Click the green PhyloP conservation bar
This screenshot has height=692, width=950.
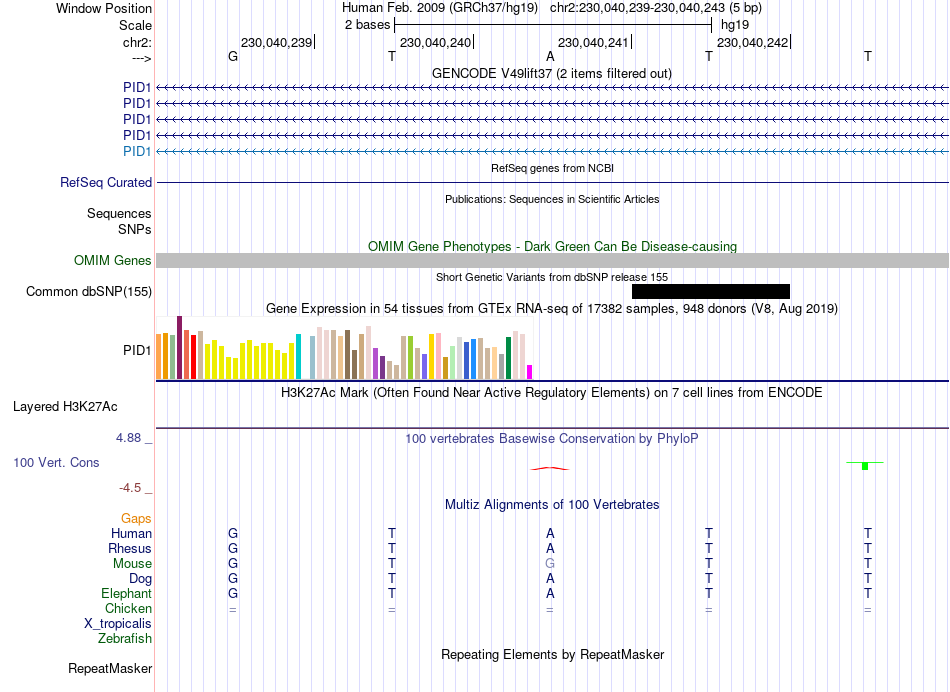(865, 465)
